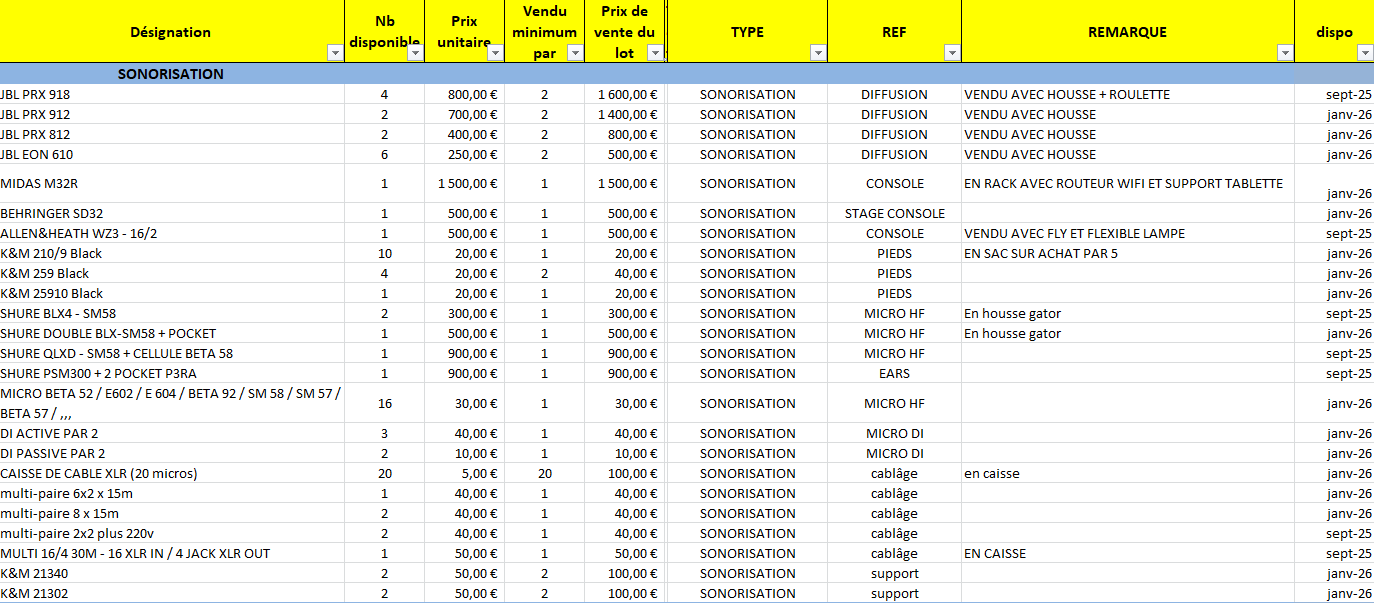Click the sept-25 dispo of JBL PRX 918
Screen dimensions: 1374x603
click(x=1334, y=94)
